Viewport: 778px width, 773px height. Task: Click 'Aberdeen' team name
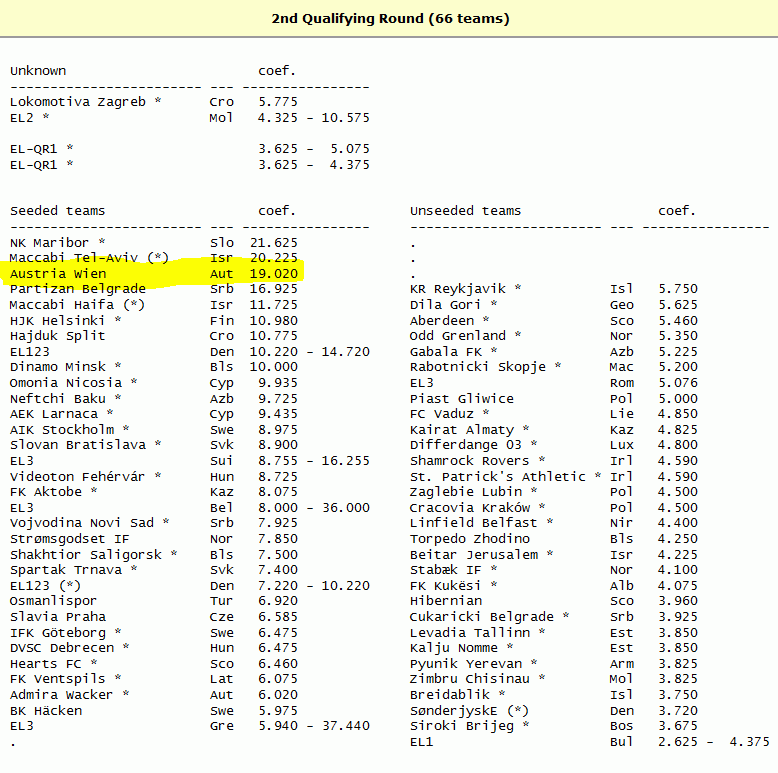[x=442, y=321]
